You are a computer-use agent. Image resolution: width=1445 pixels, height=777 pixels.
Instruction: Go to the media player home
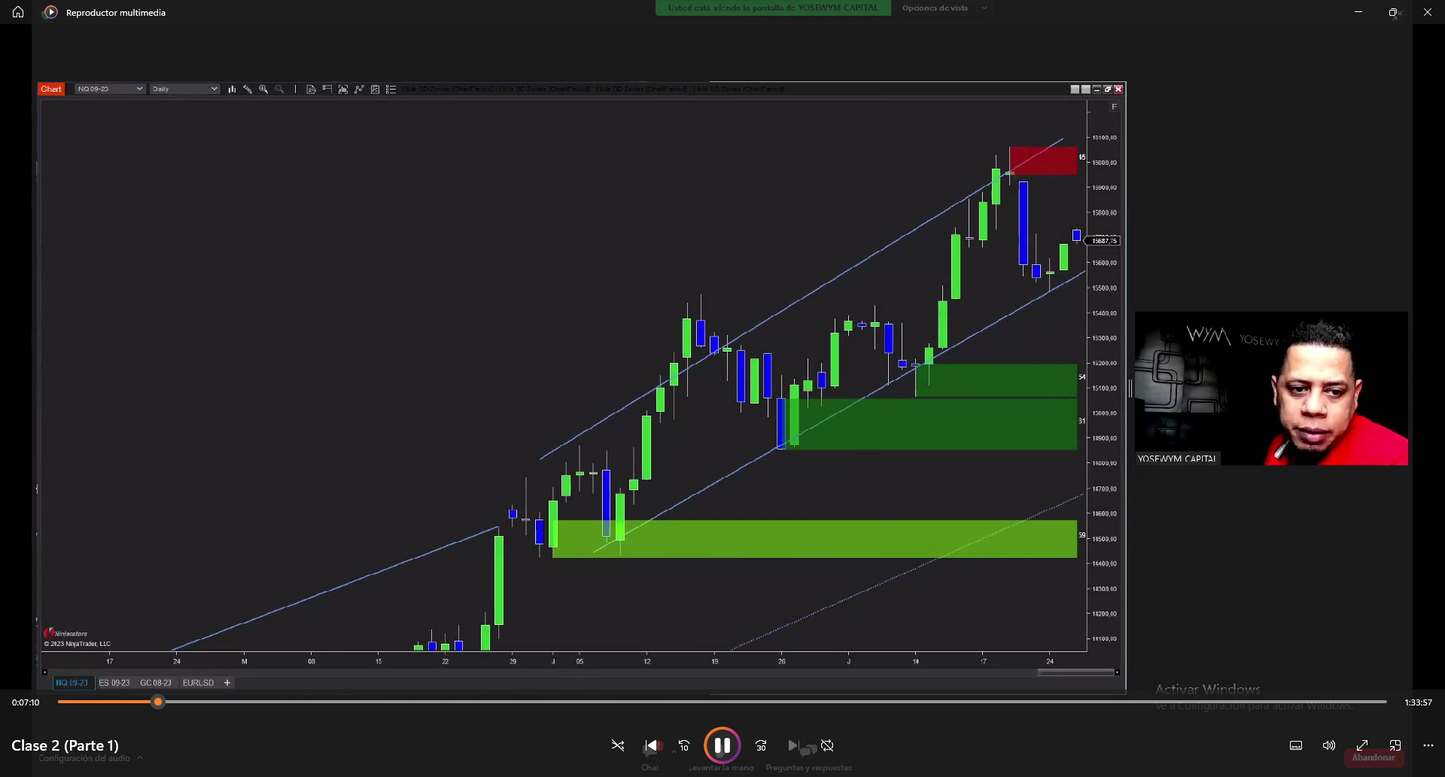coord(17,12)
